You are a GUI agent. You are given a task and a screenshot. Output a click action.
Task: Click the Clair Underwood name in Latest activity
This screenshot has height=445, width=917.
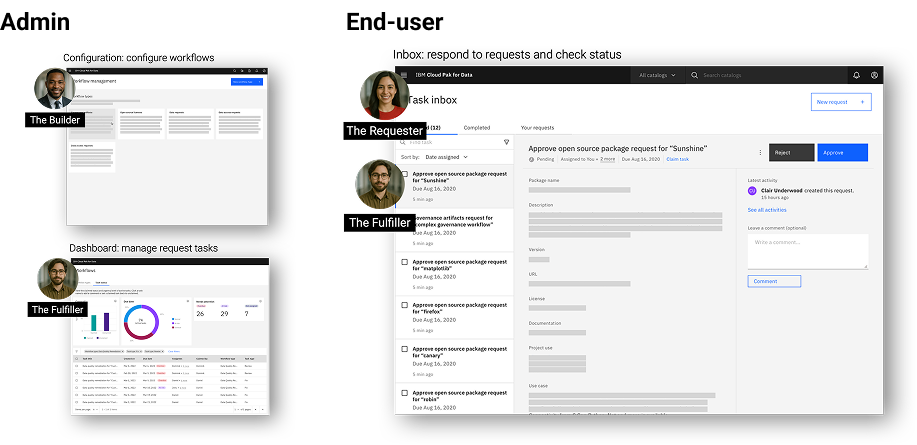(x=782, y=191)
